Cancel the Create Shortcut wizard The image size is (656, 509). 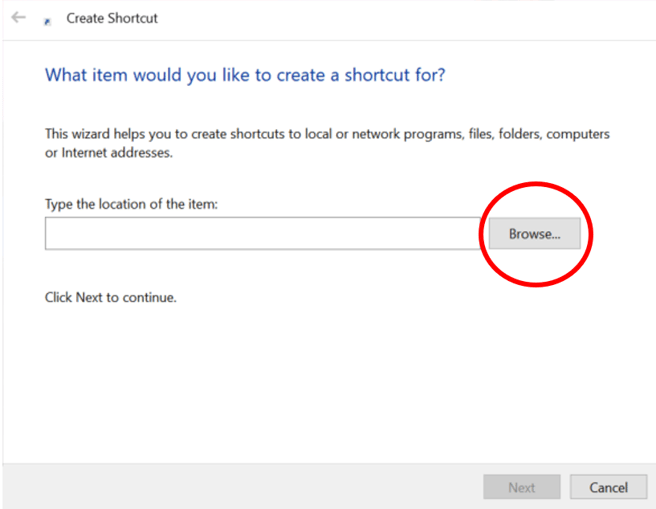click(x=608, y=487)
